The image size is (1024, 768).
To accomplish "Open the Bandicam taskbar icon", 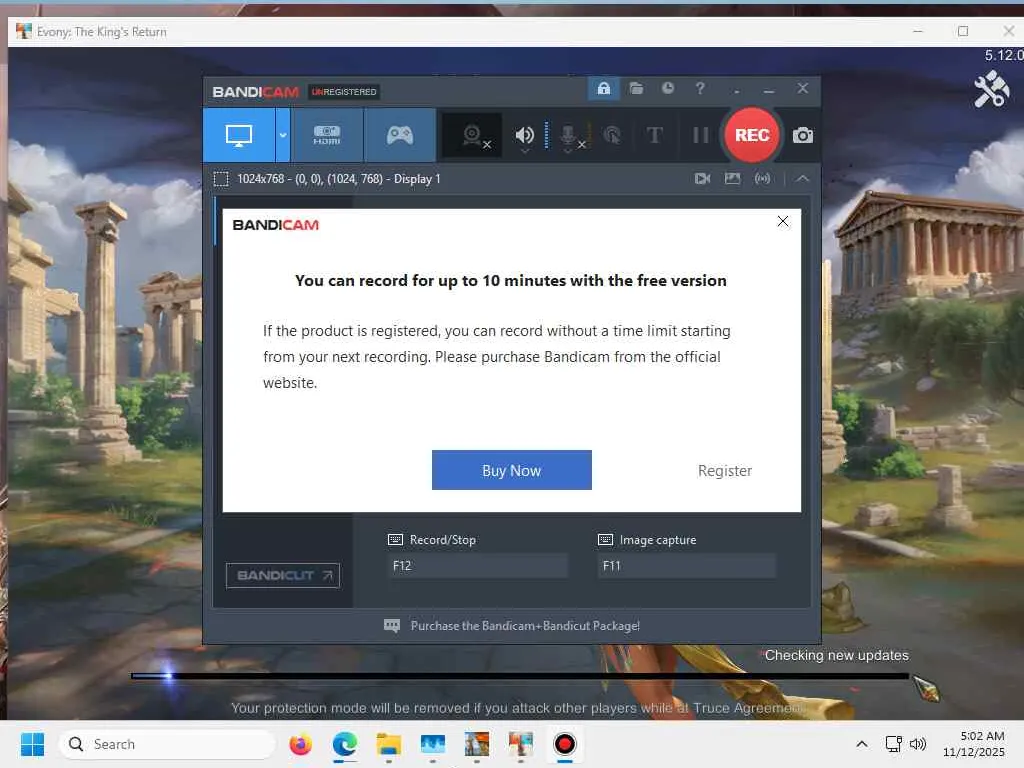I will [565, 744].
